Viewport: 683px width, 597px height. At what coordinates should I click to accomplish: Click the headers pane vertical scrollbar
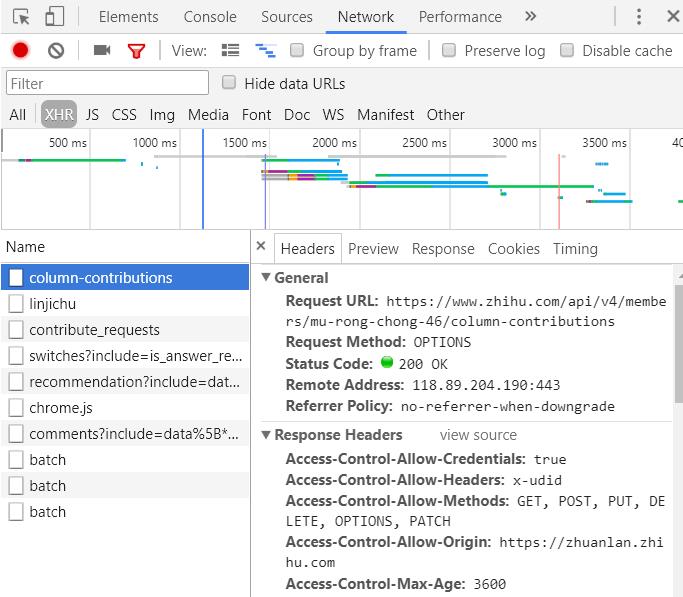pos(679,344)
